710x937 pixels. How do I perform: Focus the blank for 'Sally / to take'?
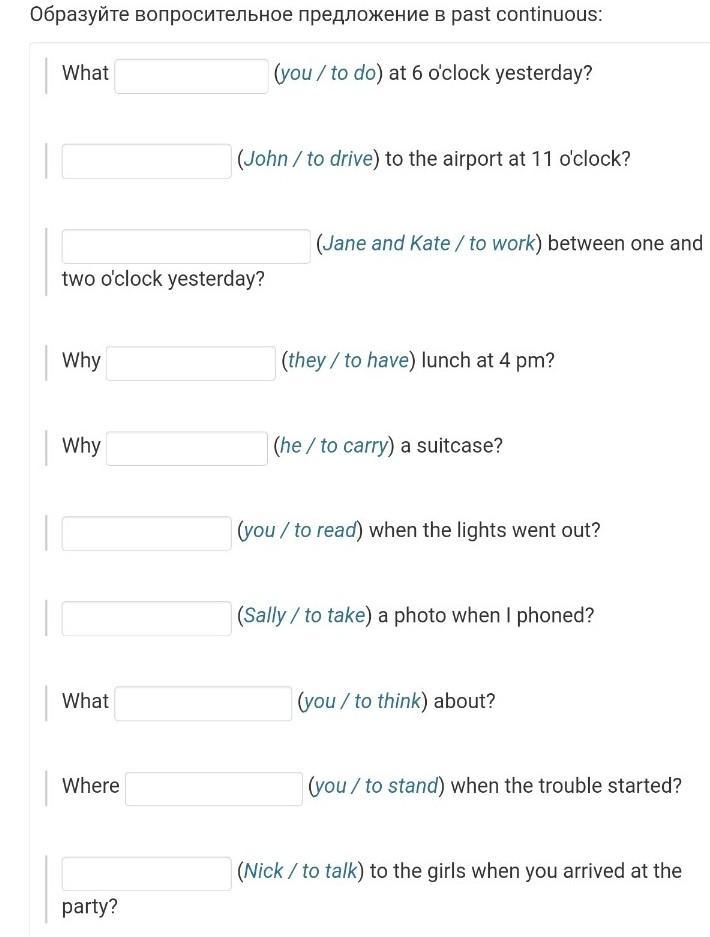click(x=146, y=618)
